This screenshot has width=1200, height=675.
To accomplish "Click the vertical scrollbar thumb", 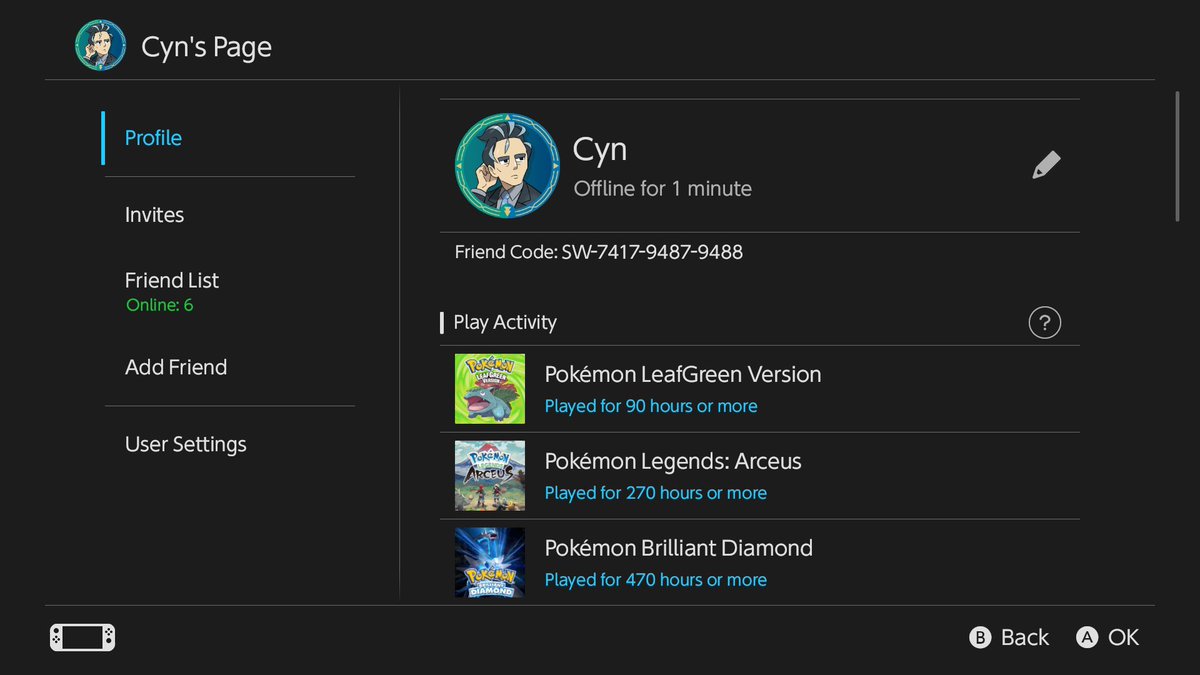I will (x=1177, y=155).
